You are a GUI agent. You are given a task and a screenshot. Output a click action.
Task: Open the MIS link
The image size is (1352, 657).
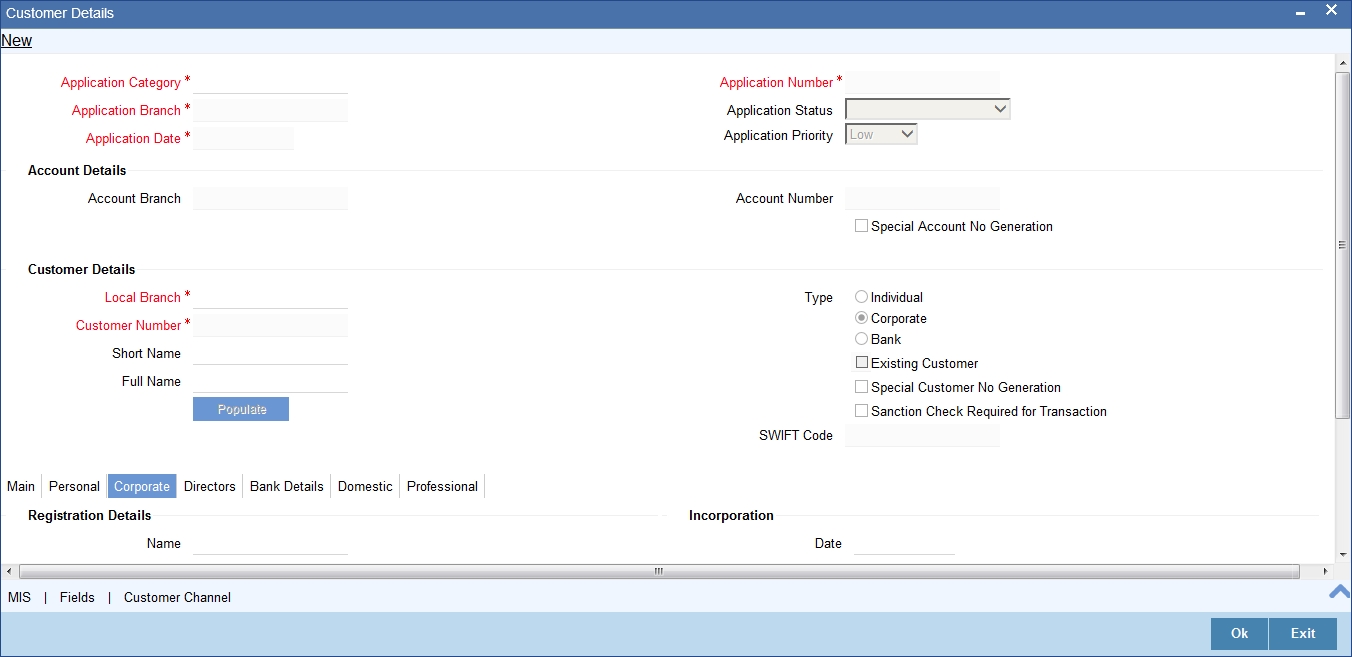point(19,597)
